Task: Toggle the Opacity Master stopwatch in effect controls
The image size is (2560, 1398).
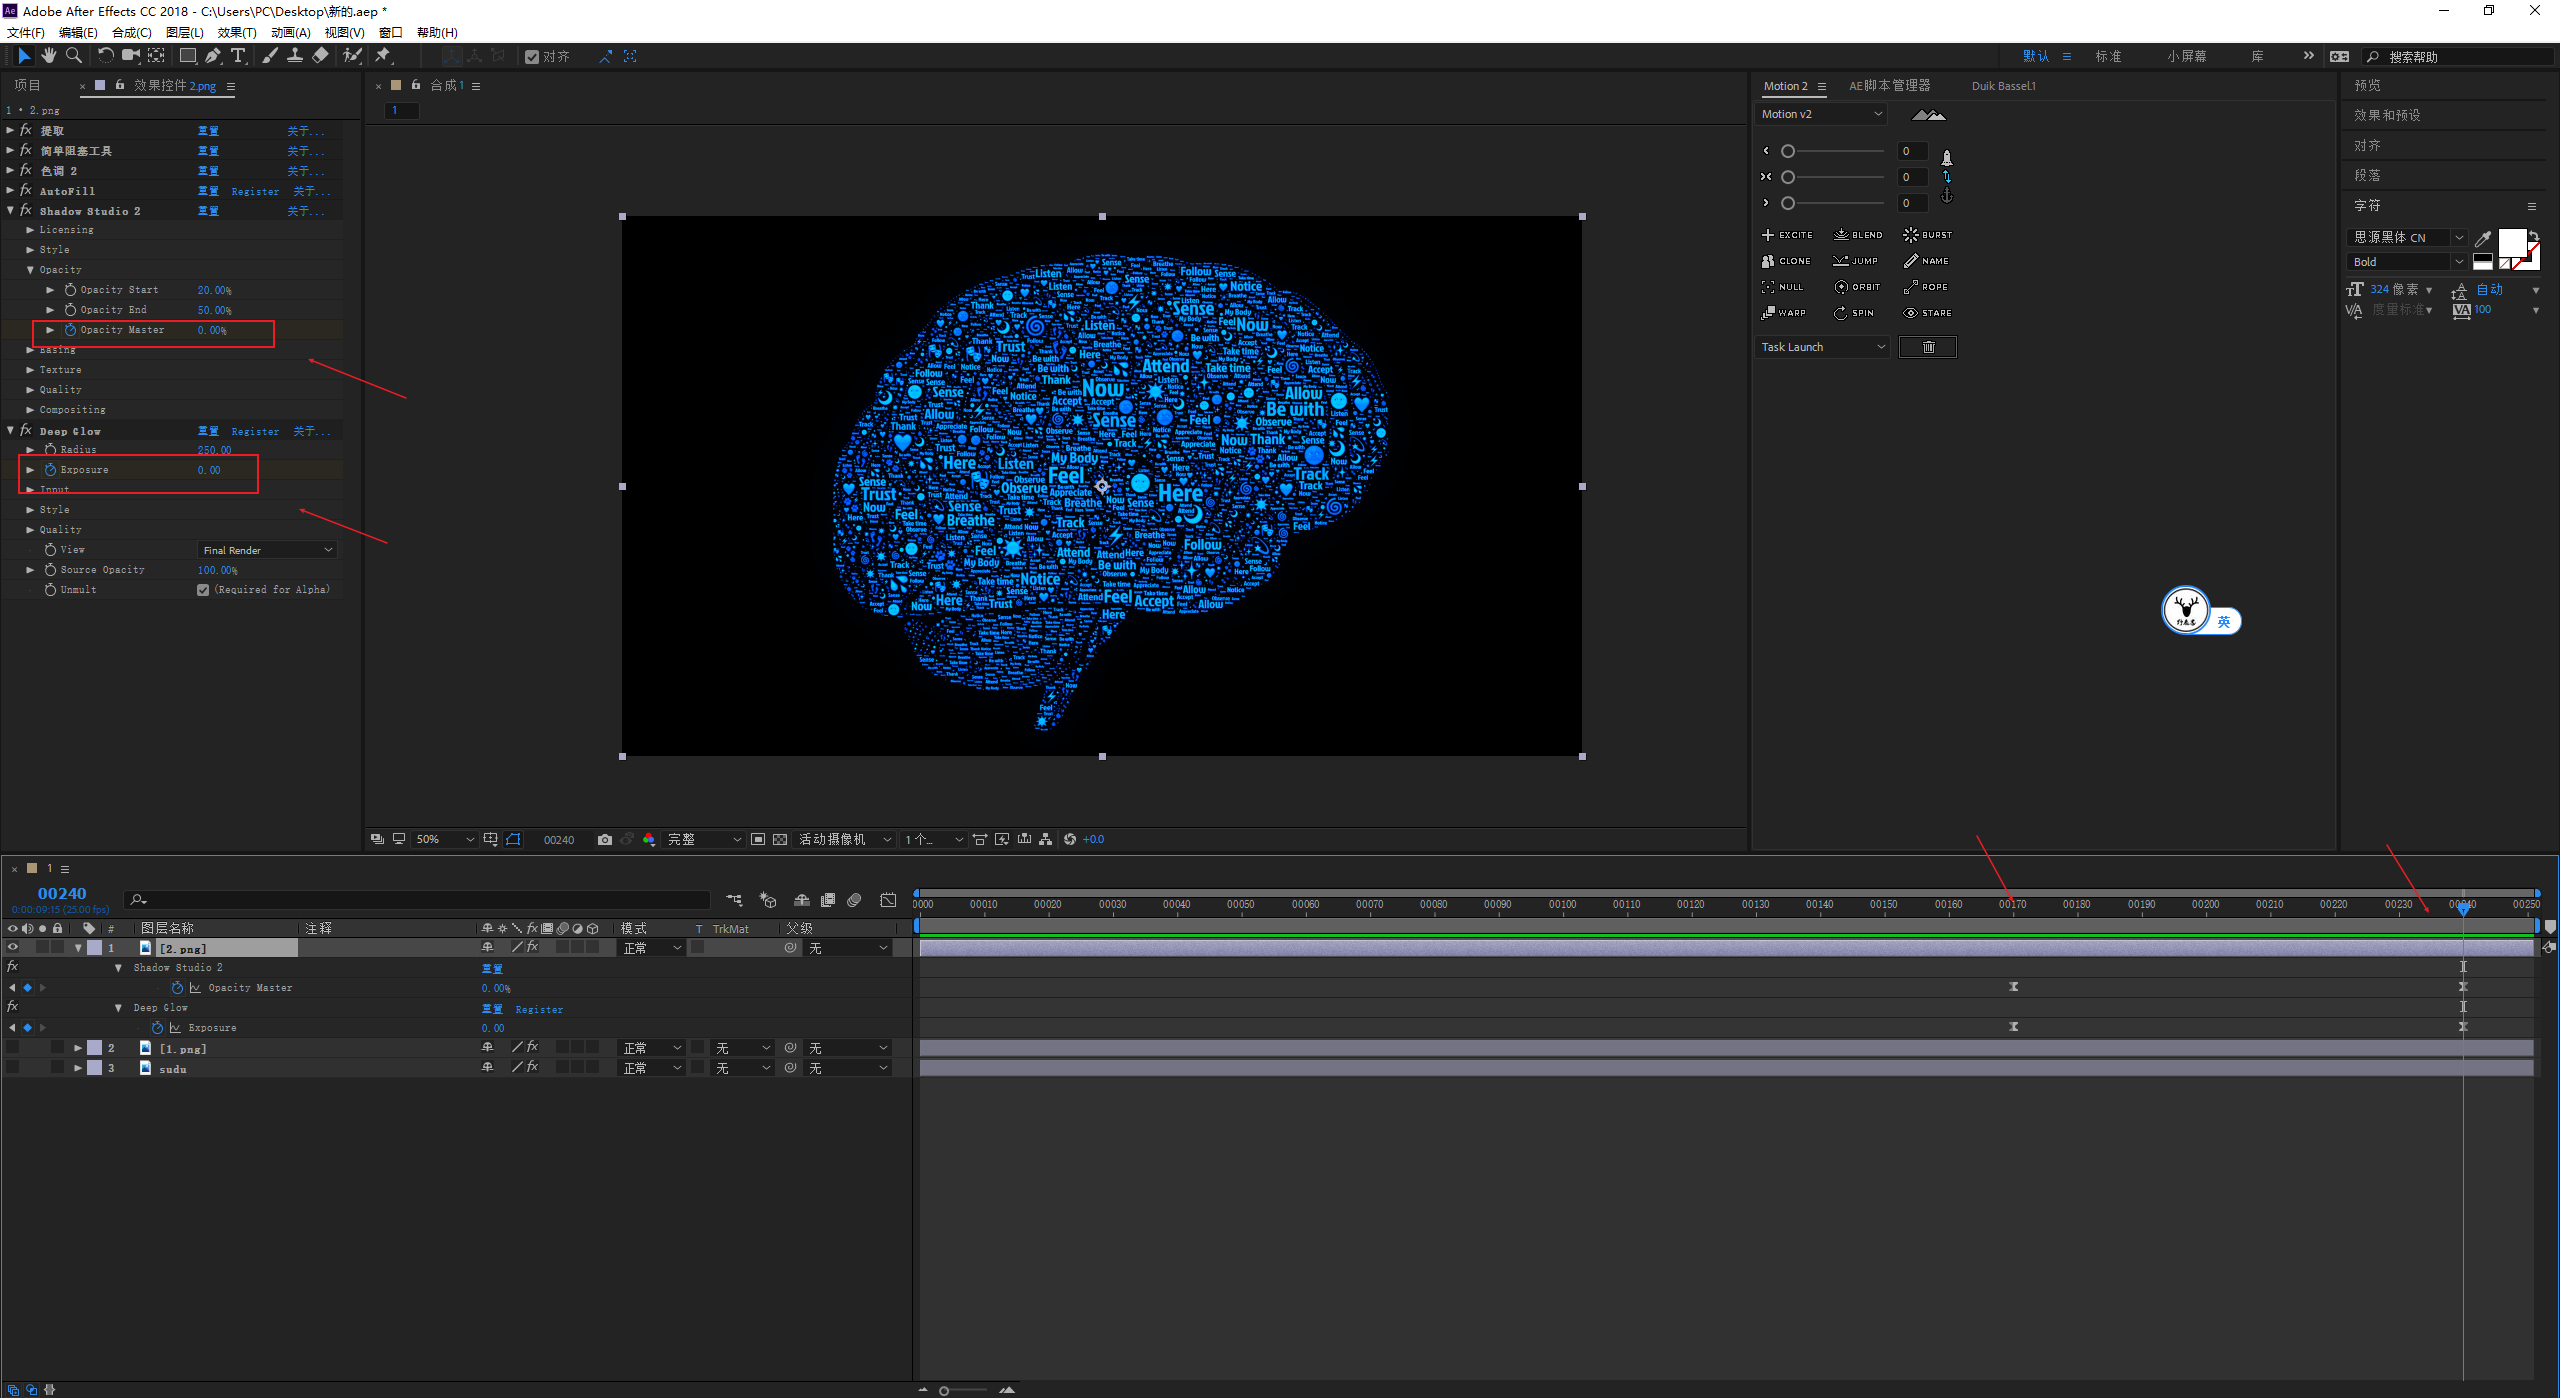Action: (x=70, y=330)
